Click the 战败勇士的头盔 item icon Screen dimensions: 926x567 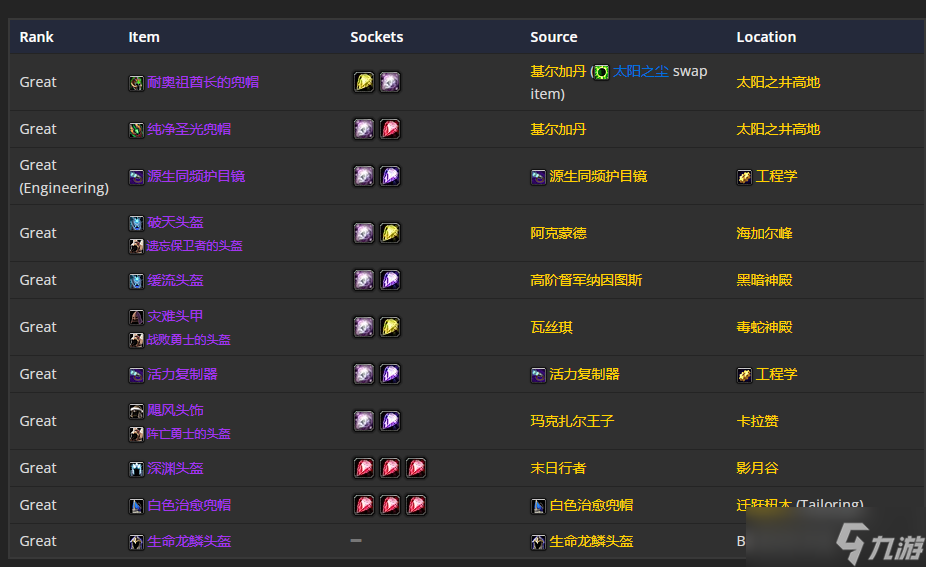tap(136, 340)
